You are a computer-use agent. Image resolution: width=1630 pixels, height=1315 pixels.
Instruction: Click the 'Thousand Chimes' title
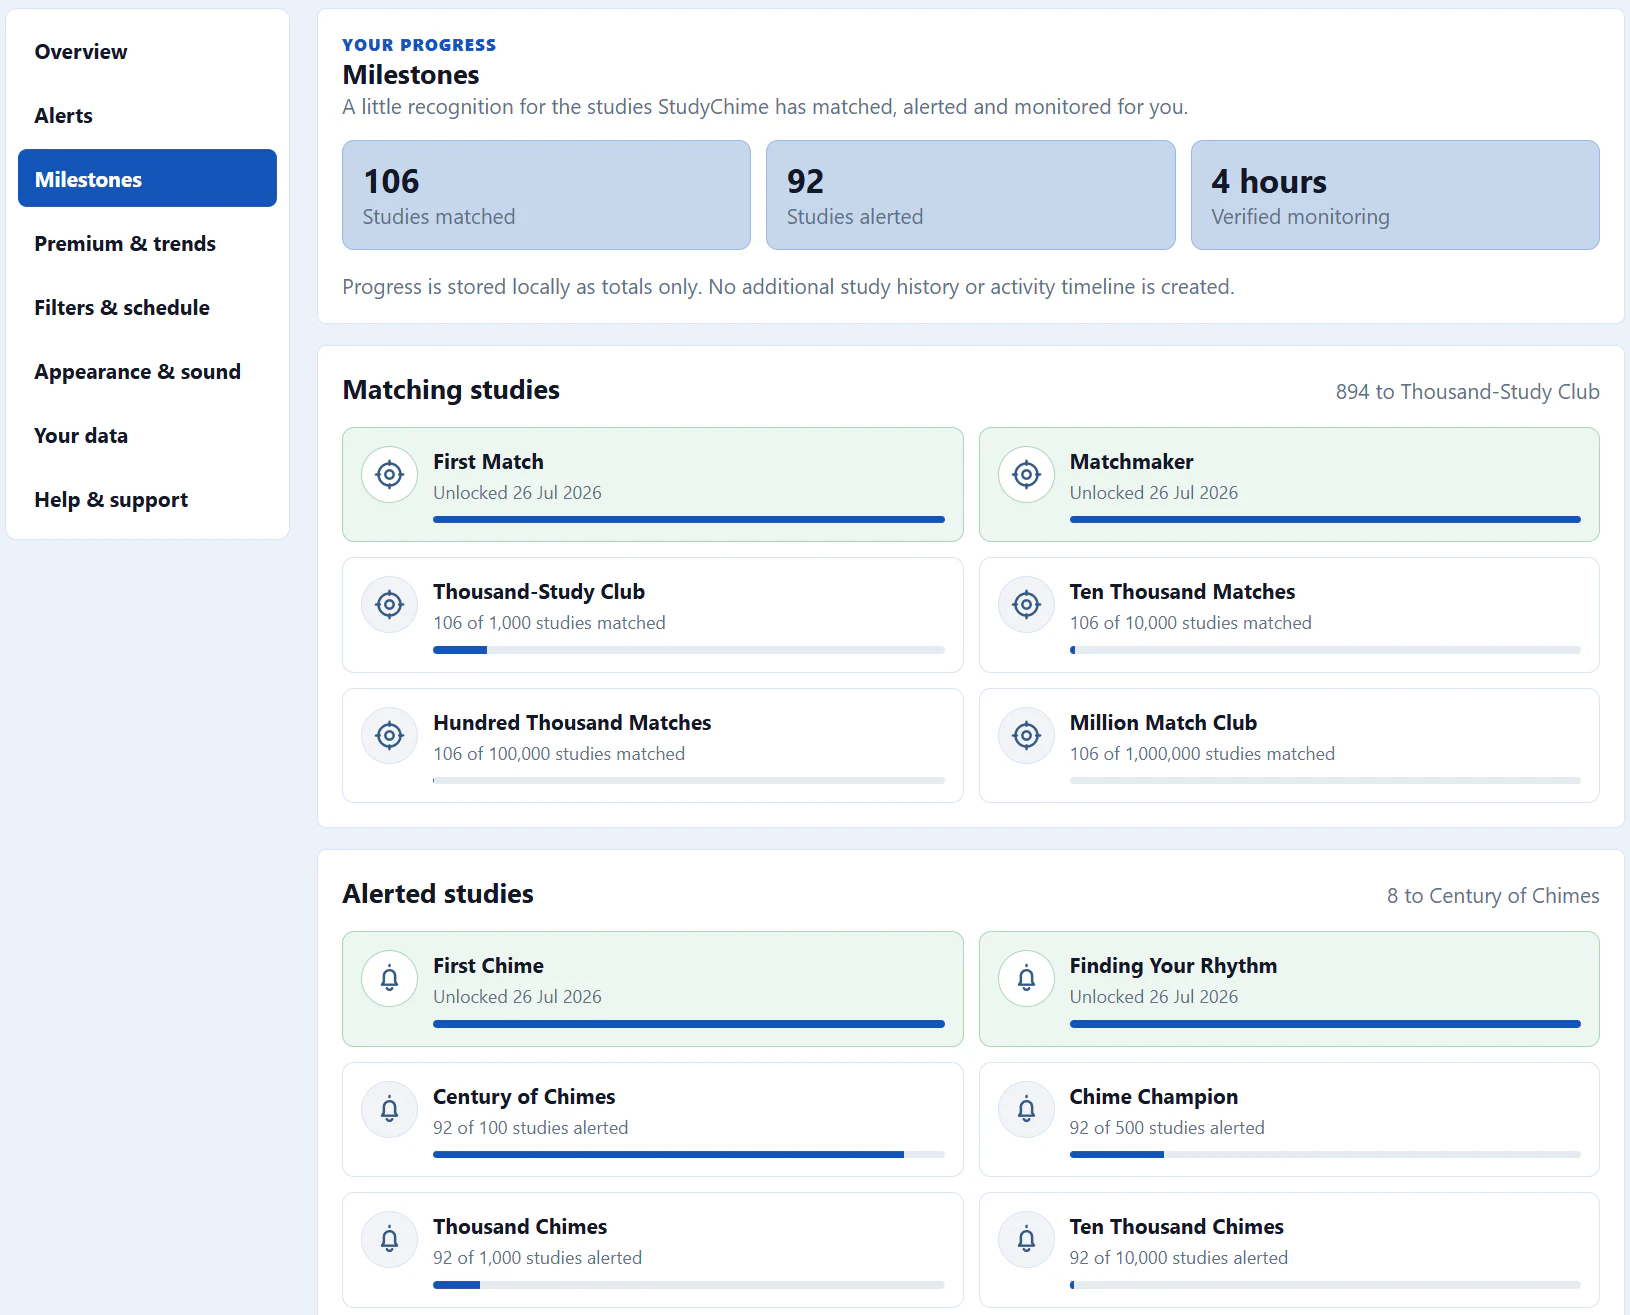520,1226
